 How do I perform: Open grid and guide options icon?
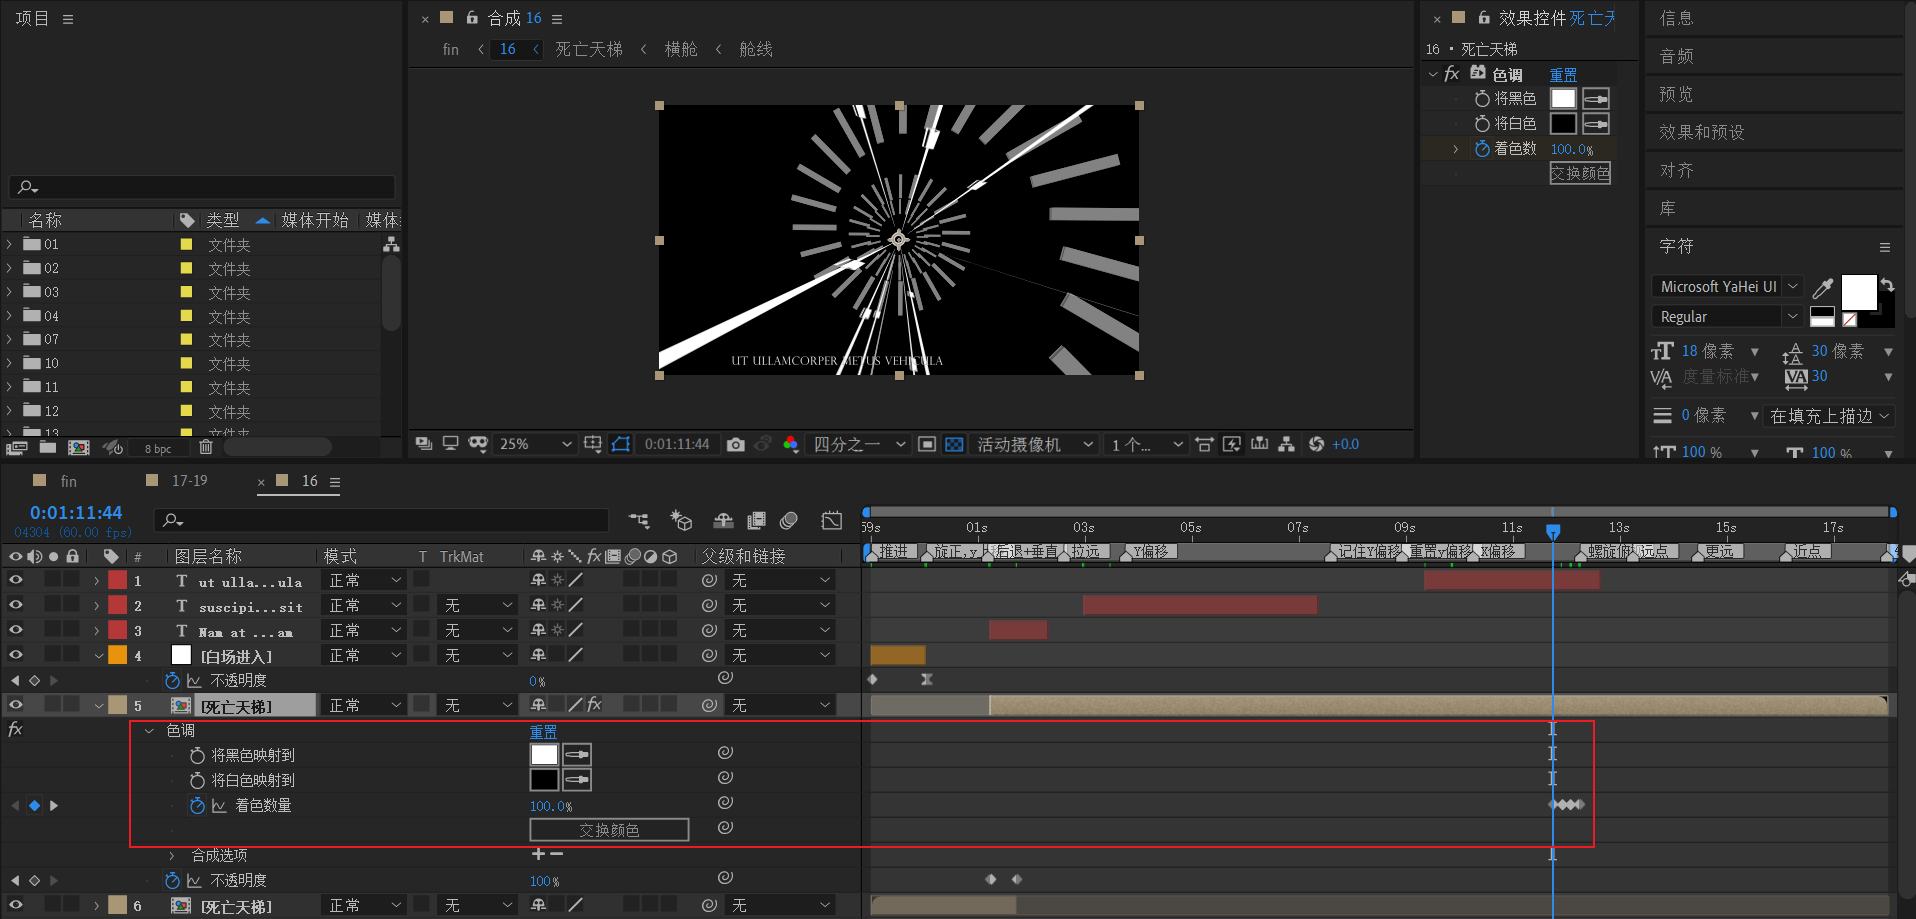click(593, 444)
